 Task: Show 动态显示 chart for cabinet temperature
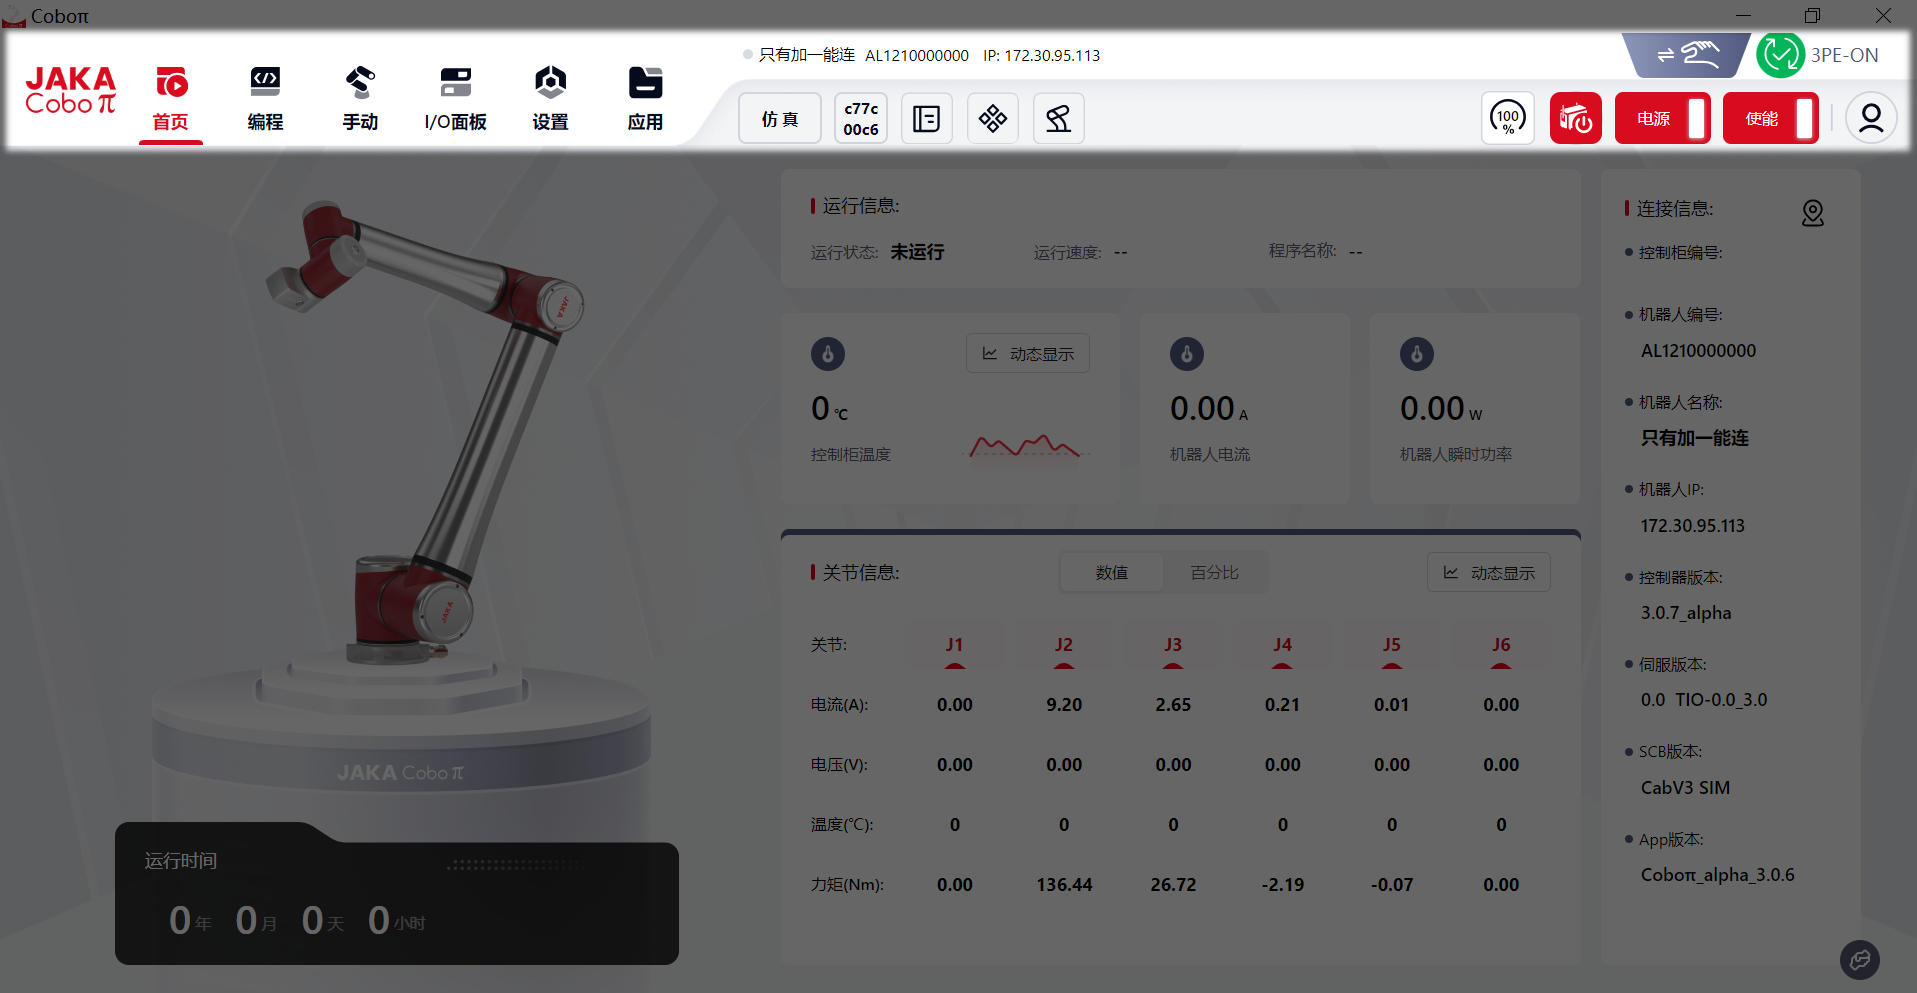pyautogui.click(x=1028, y=354)
